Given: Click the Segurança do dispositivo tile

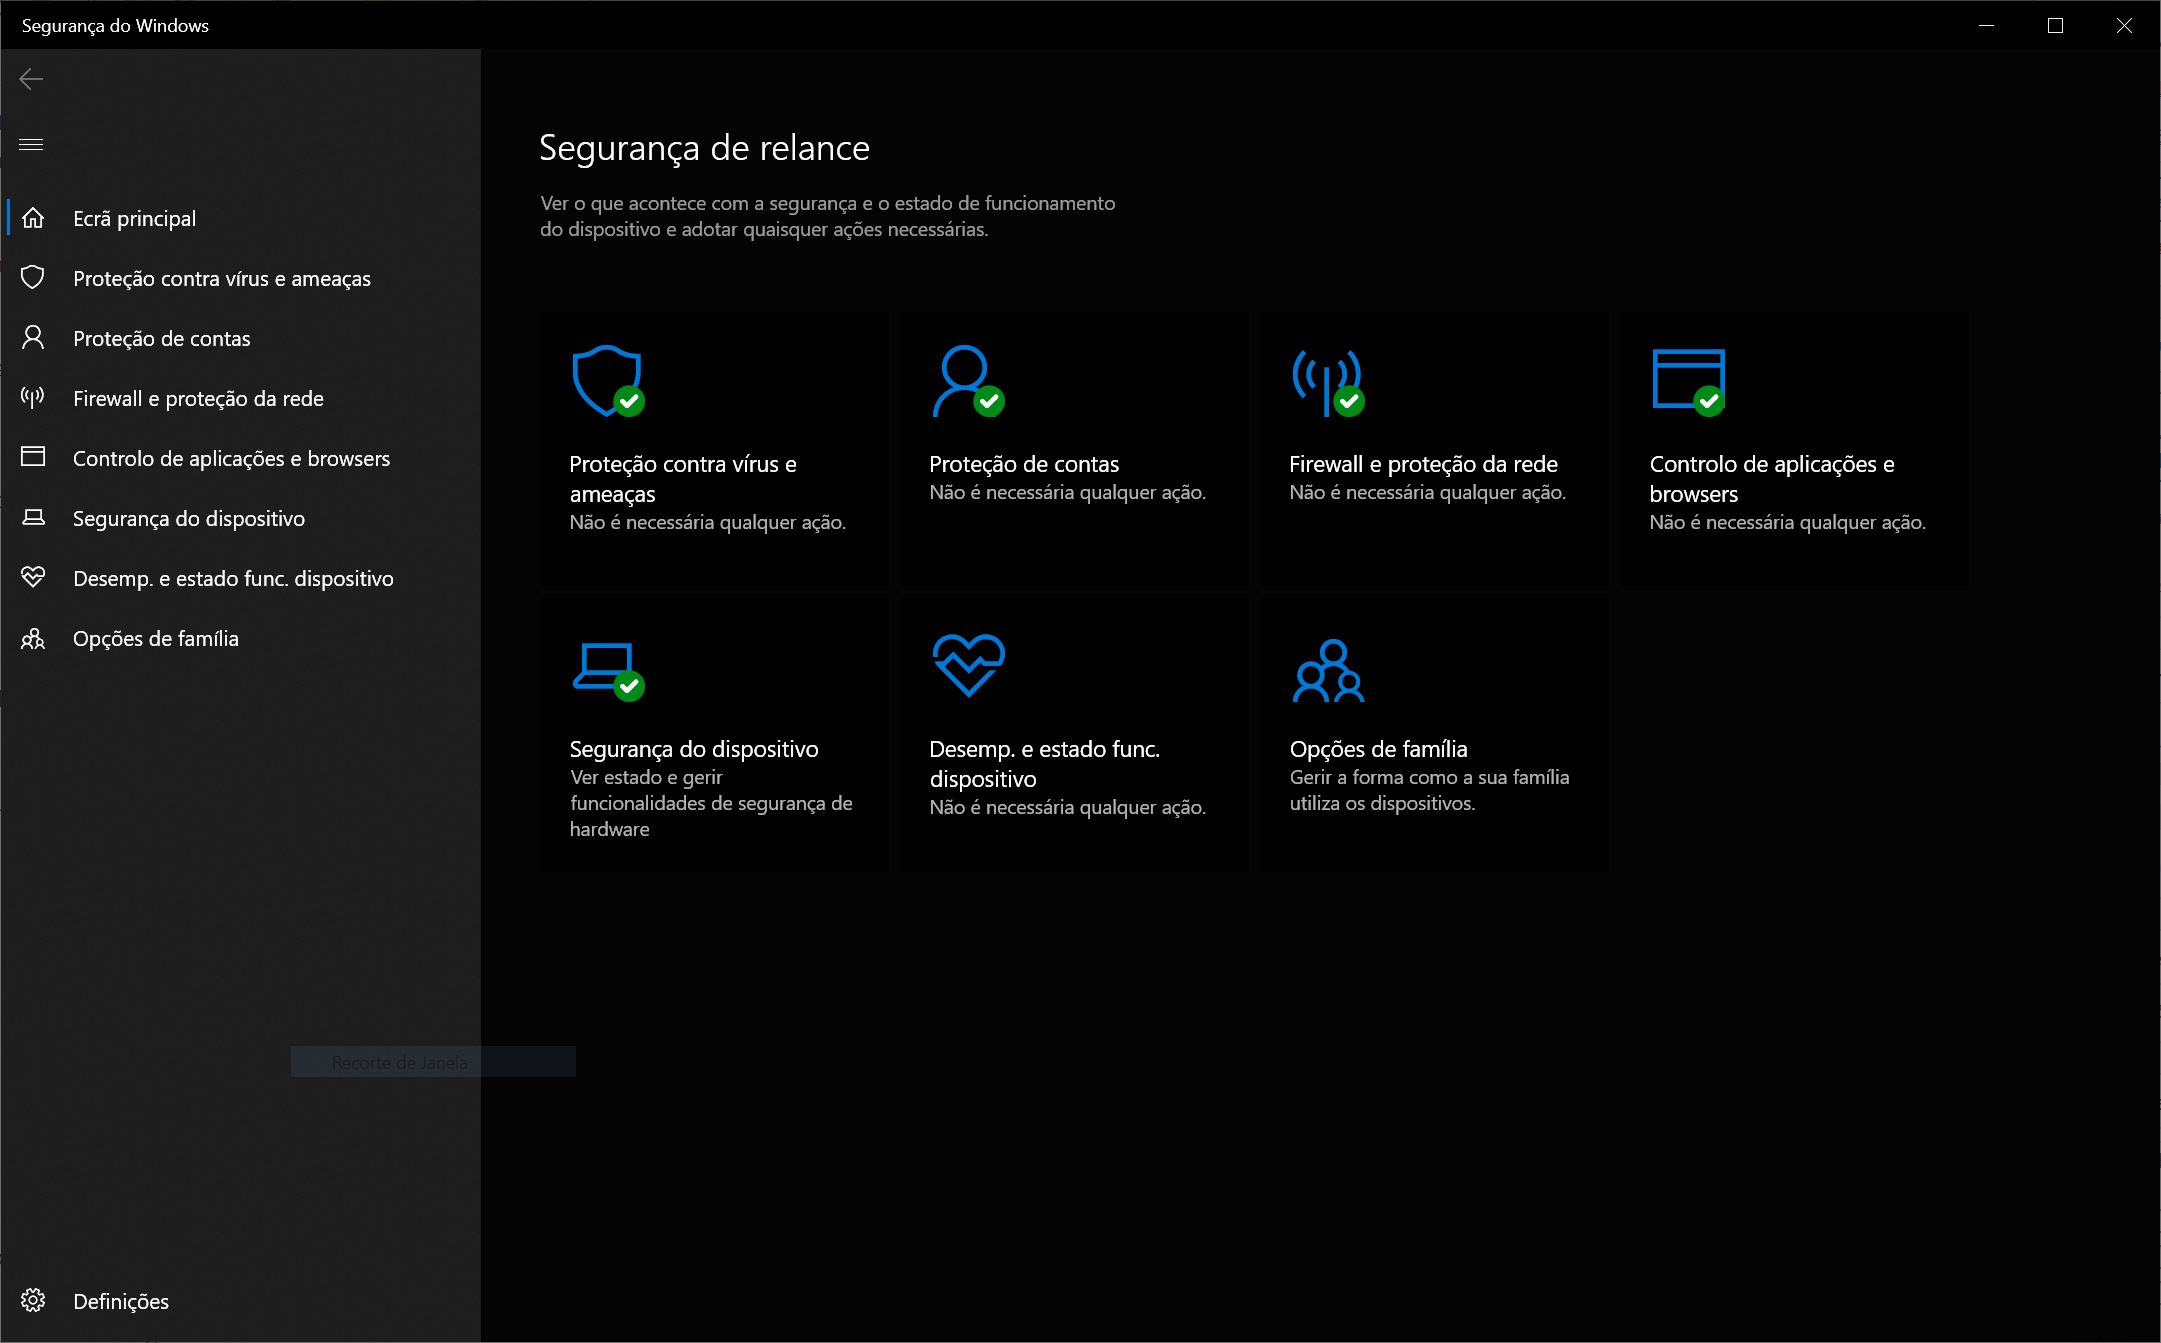Looking at the screenshot, I should (713, 735).
